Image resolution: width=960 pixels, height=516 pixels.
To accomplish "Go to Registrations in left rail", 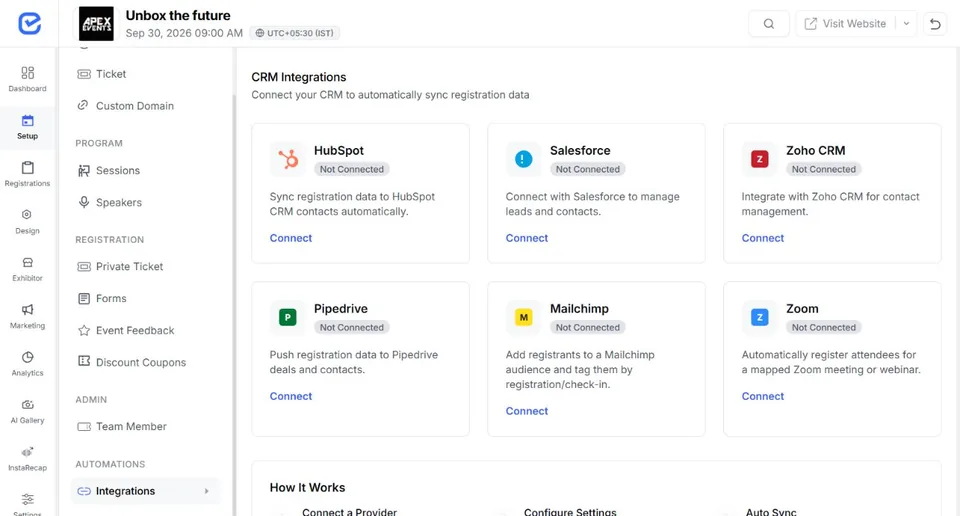I will (x=27, y=174).
